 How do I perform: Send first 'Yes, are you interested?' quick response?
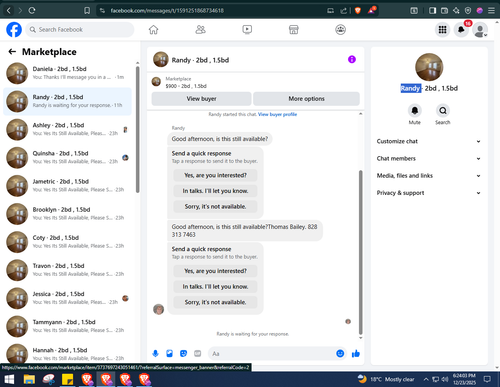[x=215, y=175]
